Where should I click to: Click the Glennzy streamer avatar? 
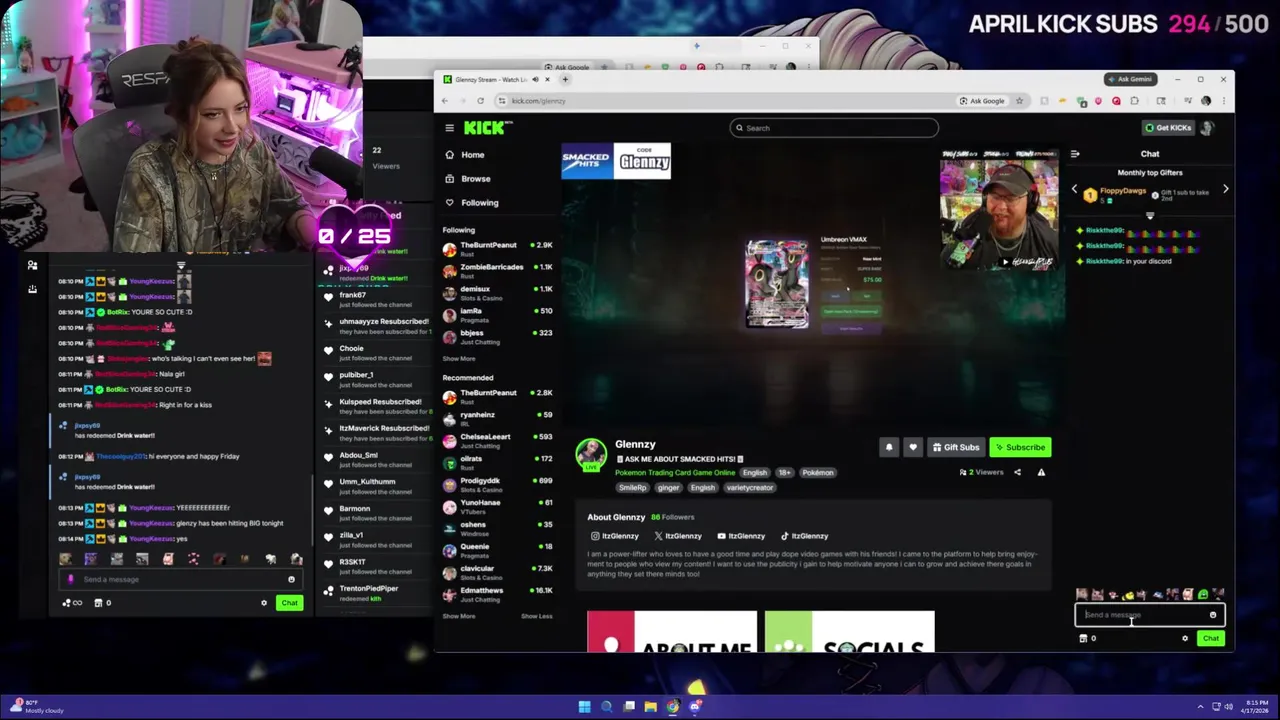click(x=591, y=453)
